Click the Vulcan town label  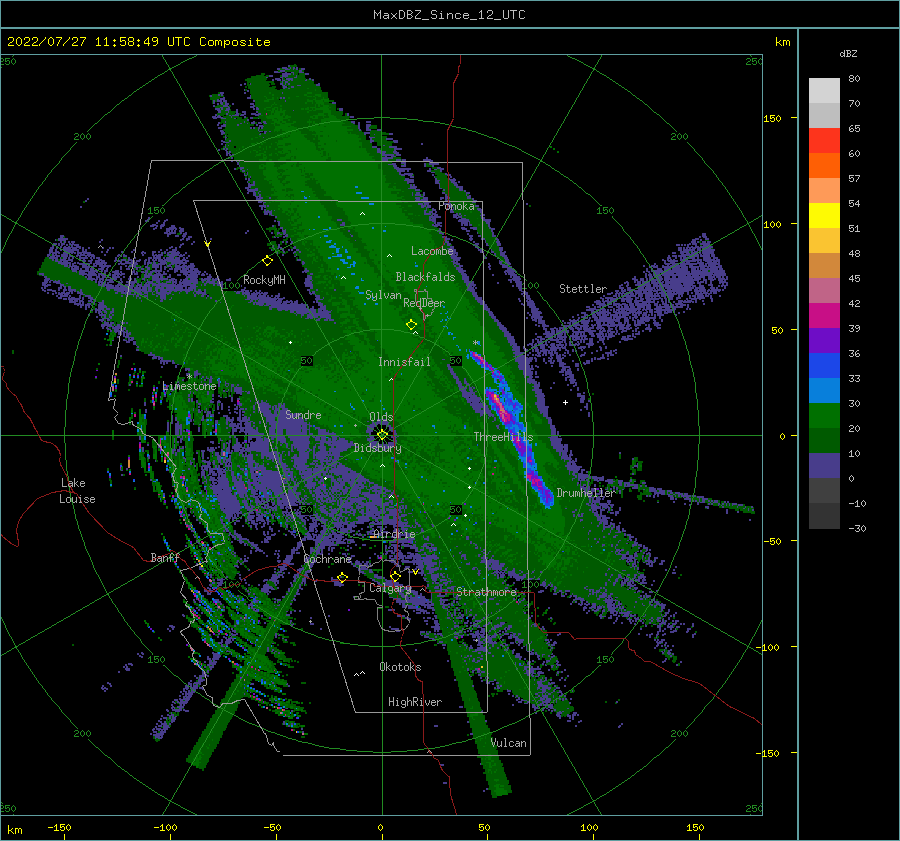click(x=509, y=743)
